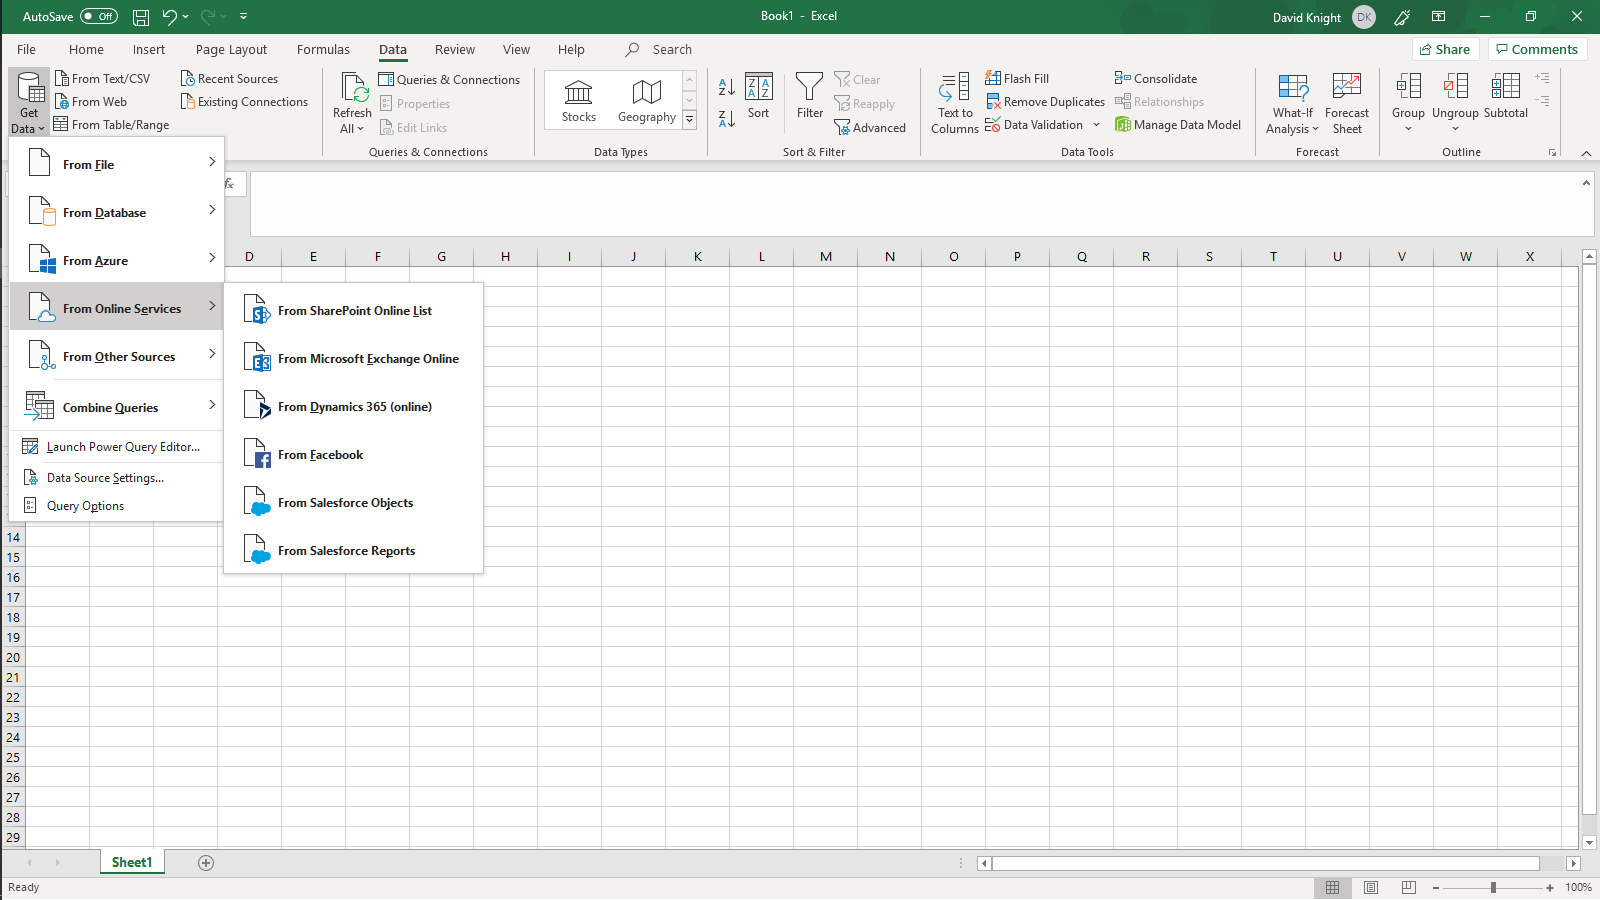The image size is (1600, 900).
Task: Choose From Facebook
Action: point(354,454)
